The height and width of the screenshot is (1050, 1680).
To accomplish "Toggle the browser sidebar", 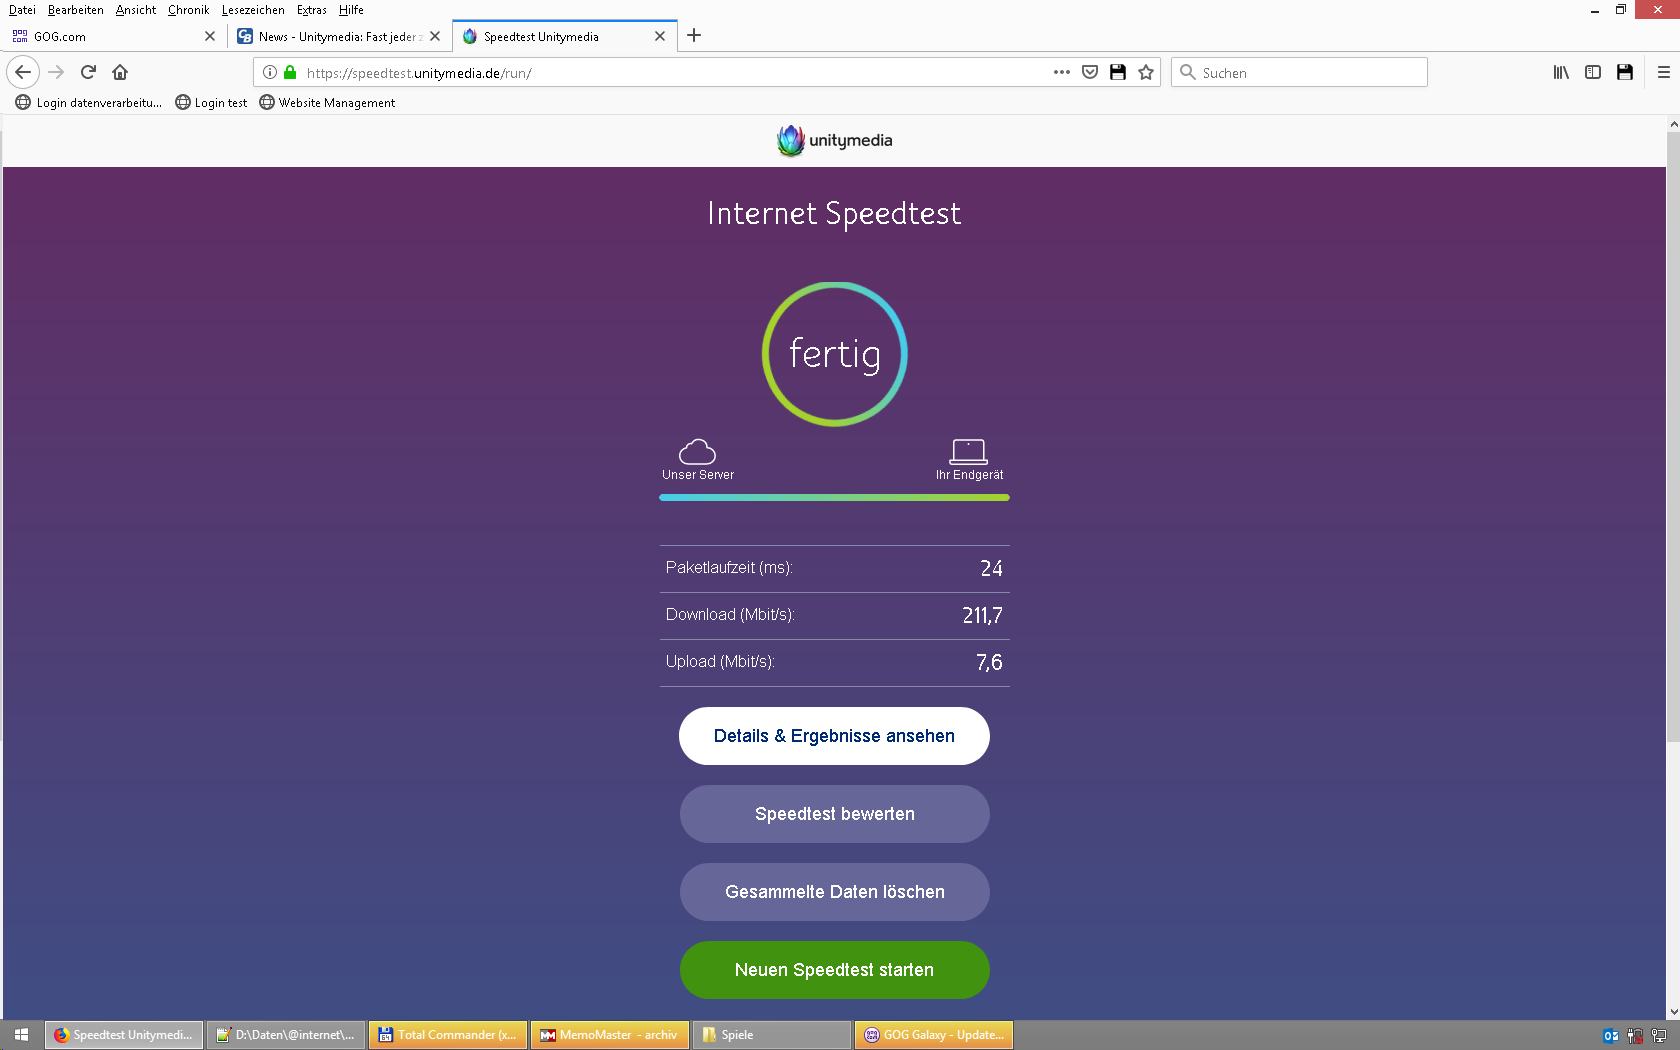I will coord(1593,72).
